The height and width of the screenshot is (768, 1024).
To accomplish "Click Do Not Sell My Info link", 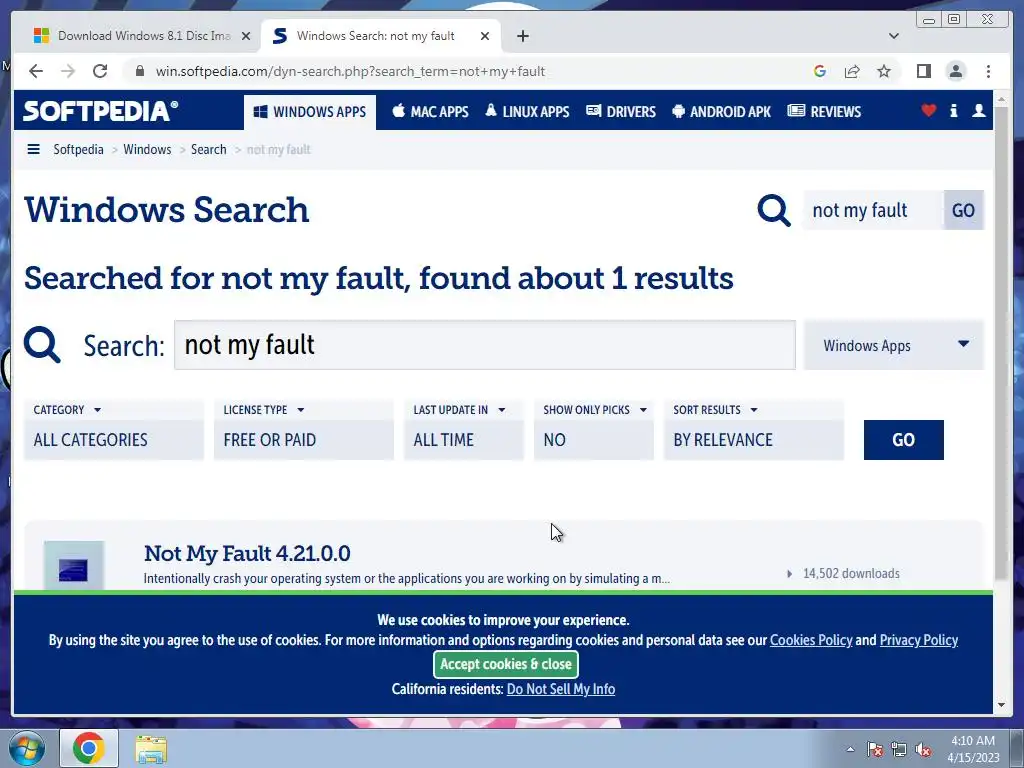I will [561, 689].
